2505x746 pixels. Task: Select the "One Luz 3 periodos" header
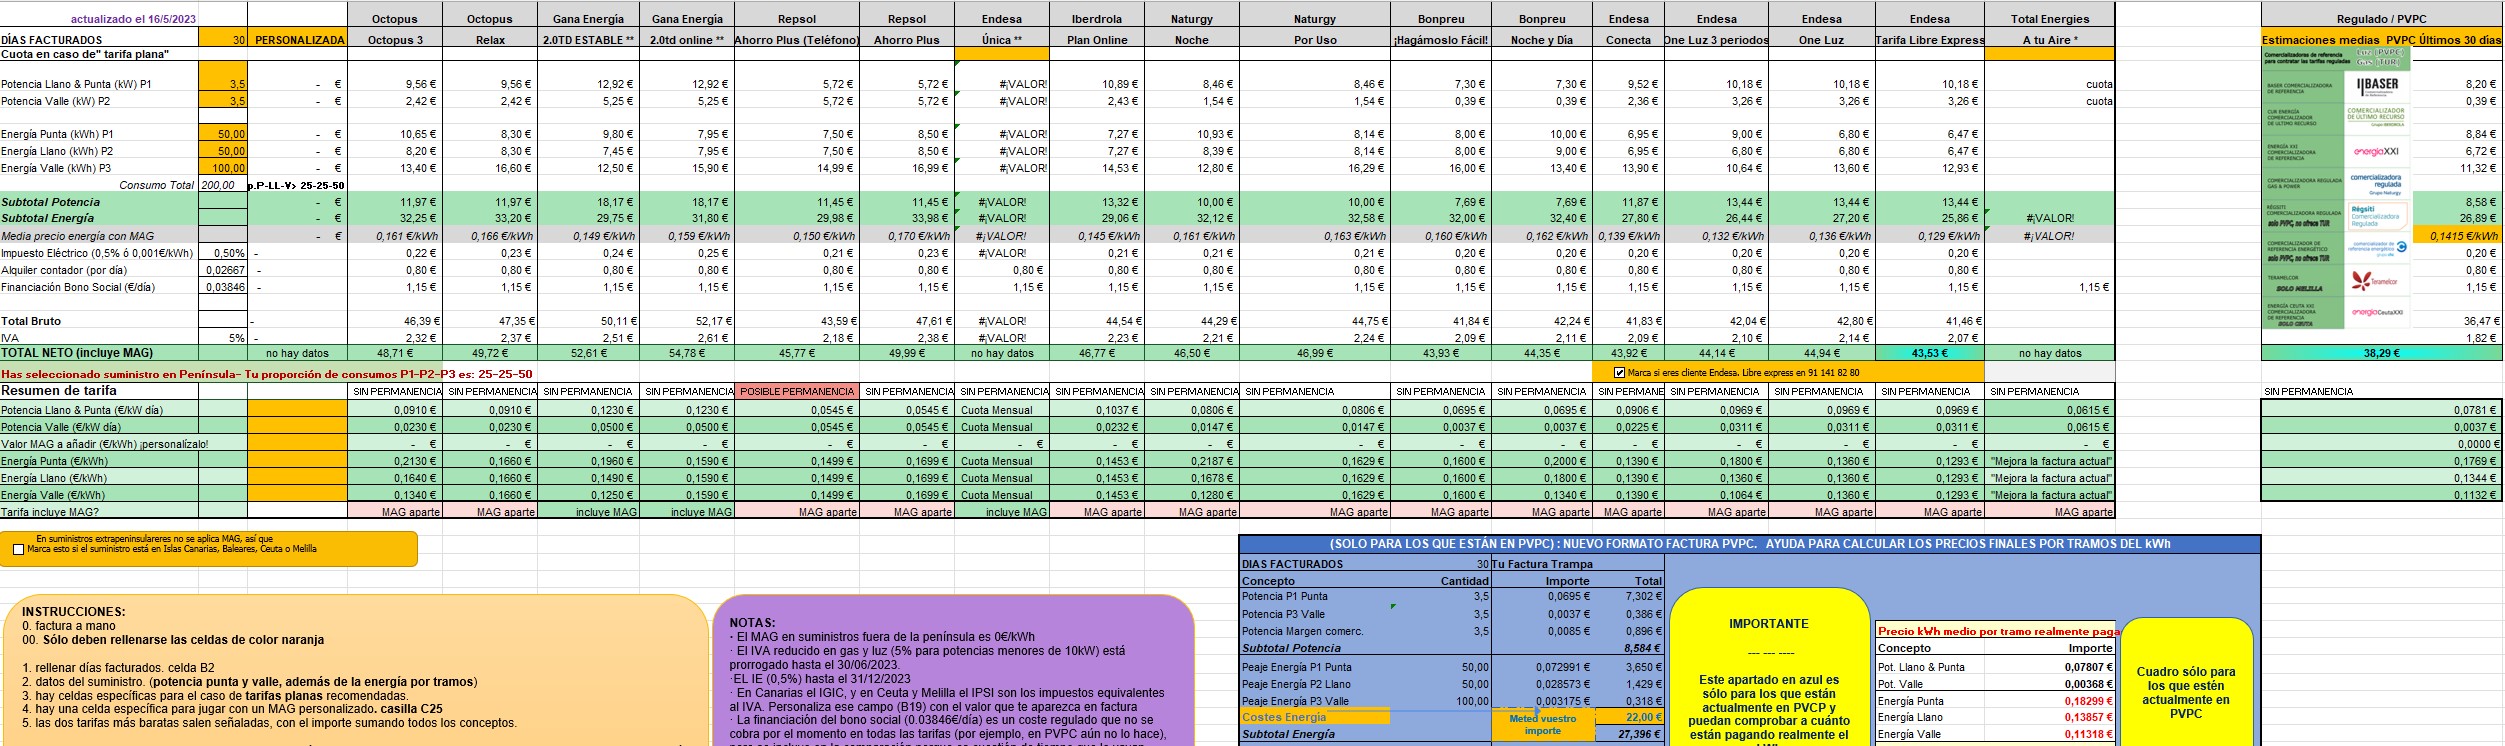point(1717,40)
